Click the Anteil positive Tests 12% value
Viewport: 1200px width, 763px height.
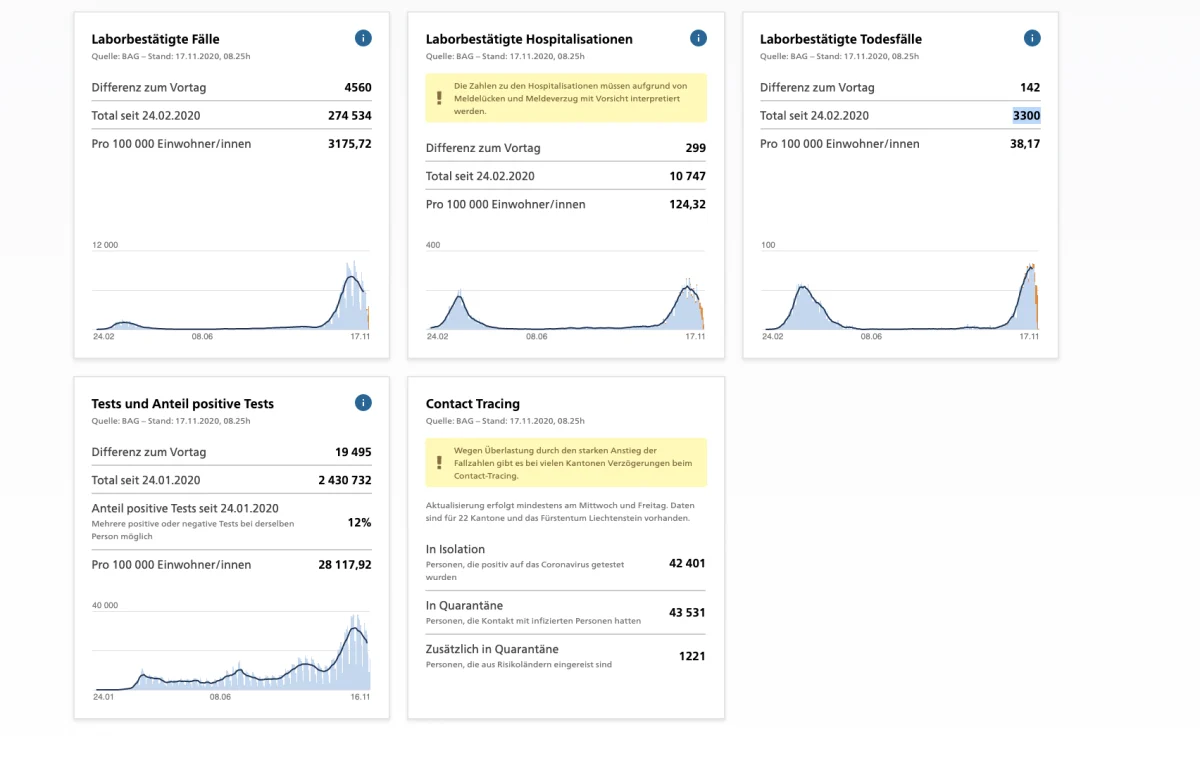pyautogui.click(x=359, y=522)
